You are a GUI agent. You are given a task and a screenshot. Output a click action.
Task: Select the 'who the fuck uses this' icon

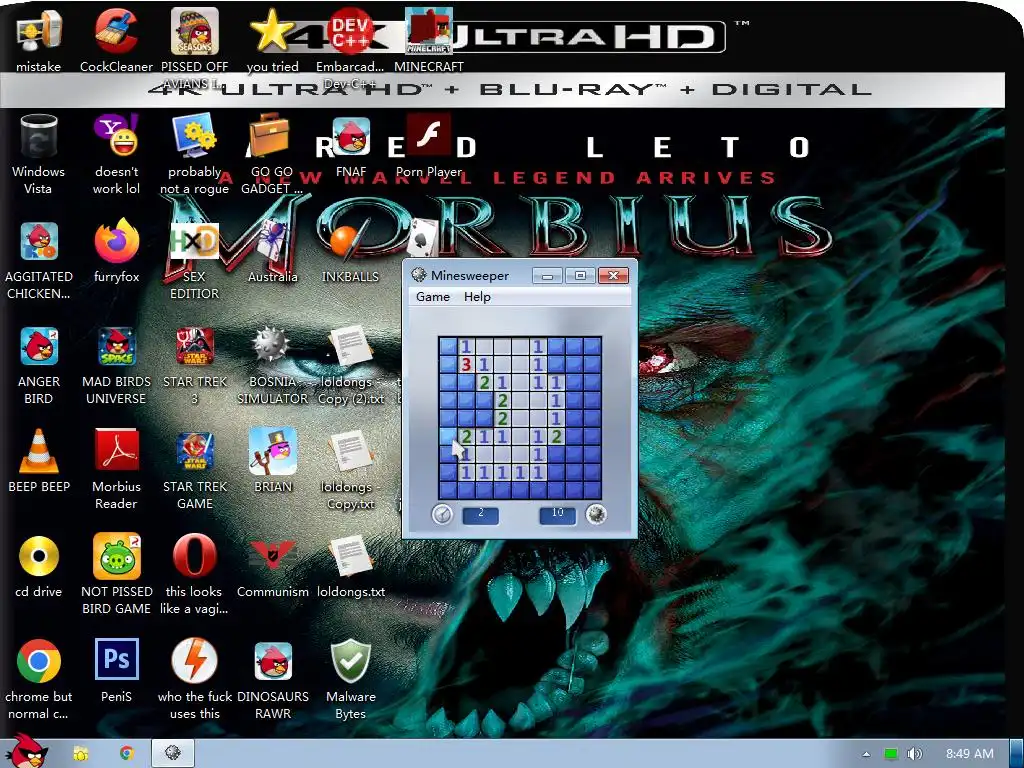click(x=195, y=679)
